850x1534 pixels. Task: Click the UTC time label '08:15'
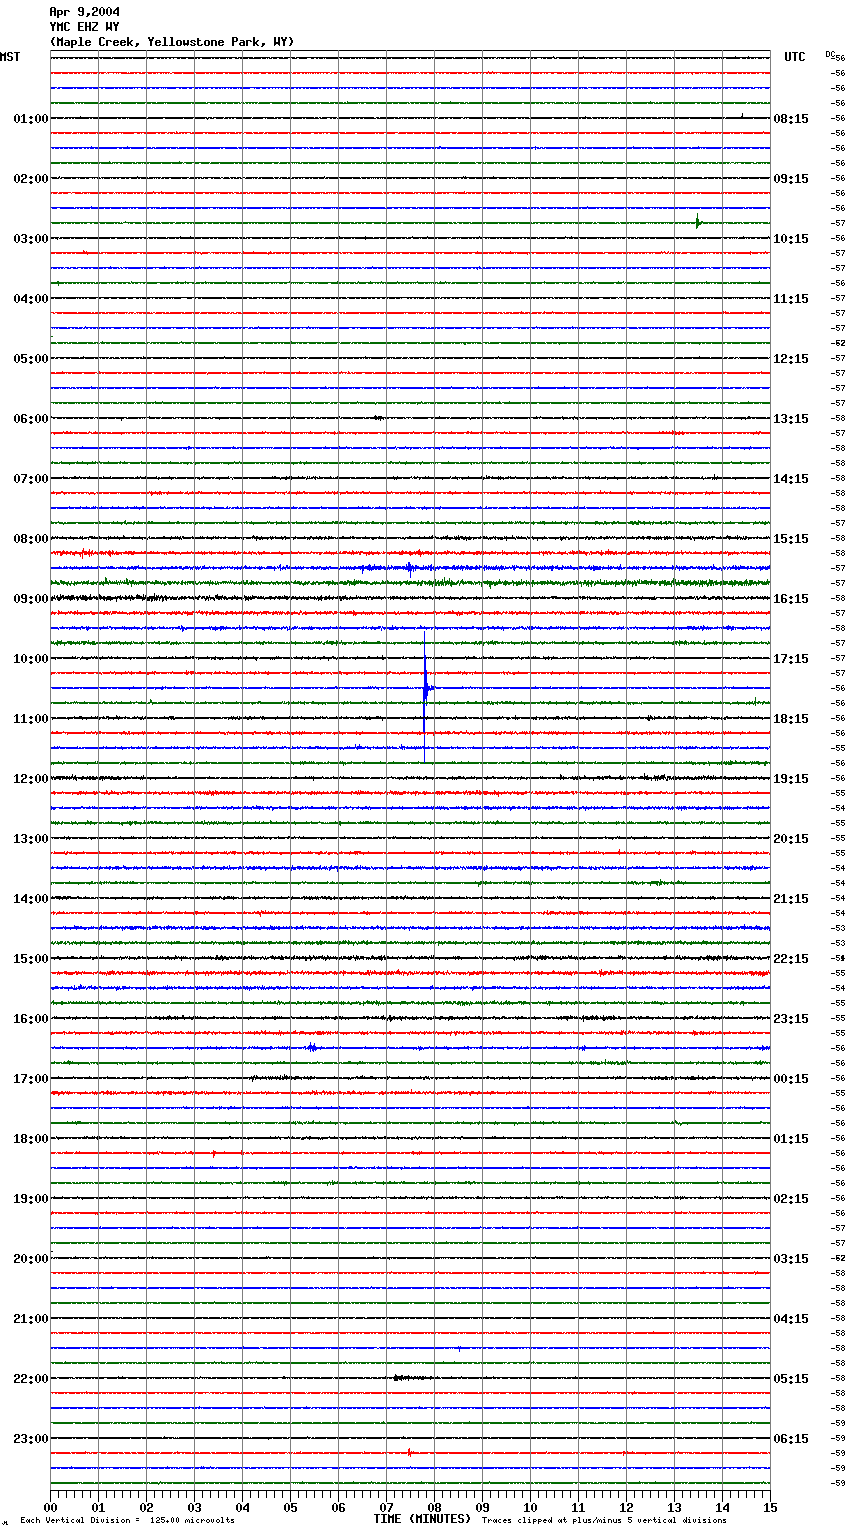pyautogui.click(x=791, y=119)
